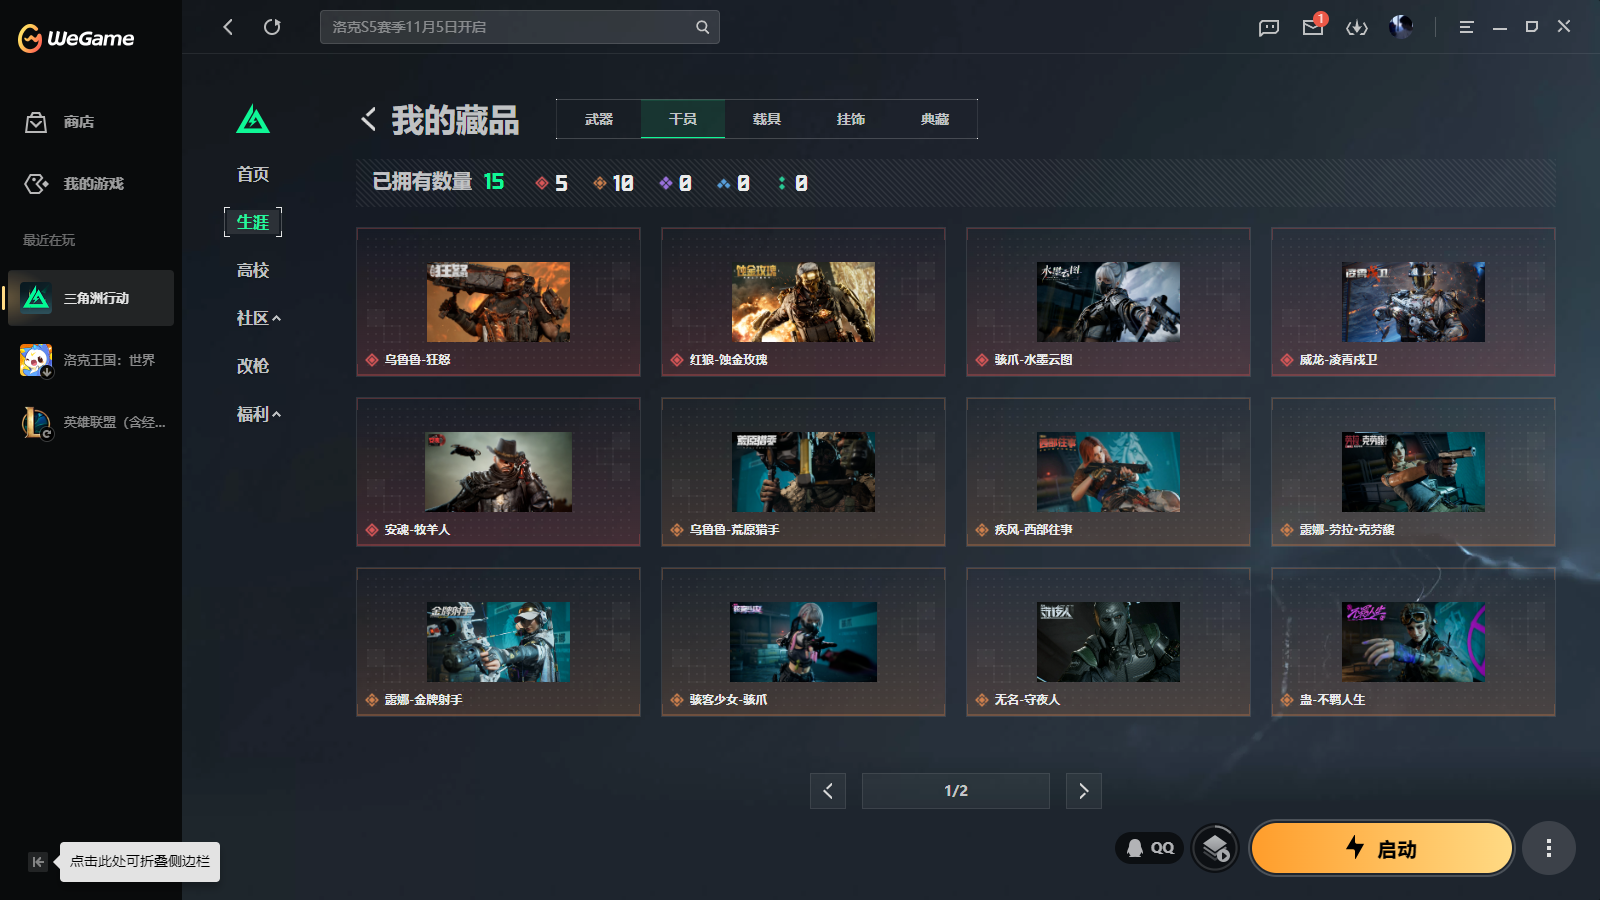Viewport: 1600px width, 900px height.
Task: Go to previous collection page
Action: click(828, 791)
